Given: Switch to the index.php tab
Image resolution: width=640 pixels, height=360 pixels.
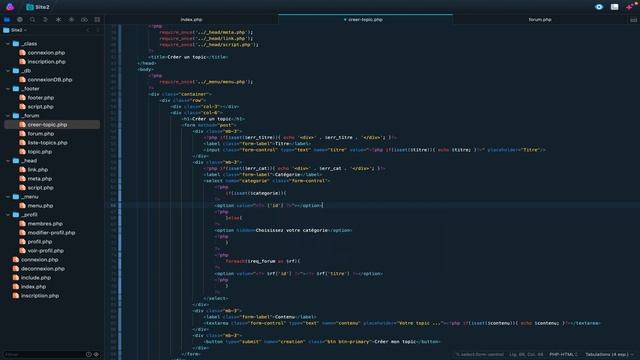Looking at the screenshot, I should (x=191, y=20).
